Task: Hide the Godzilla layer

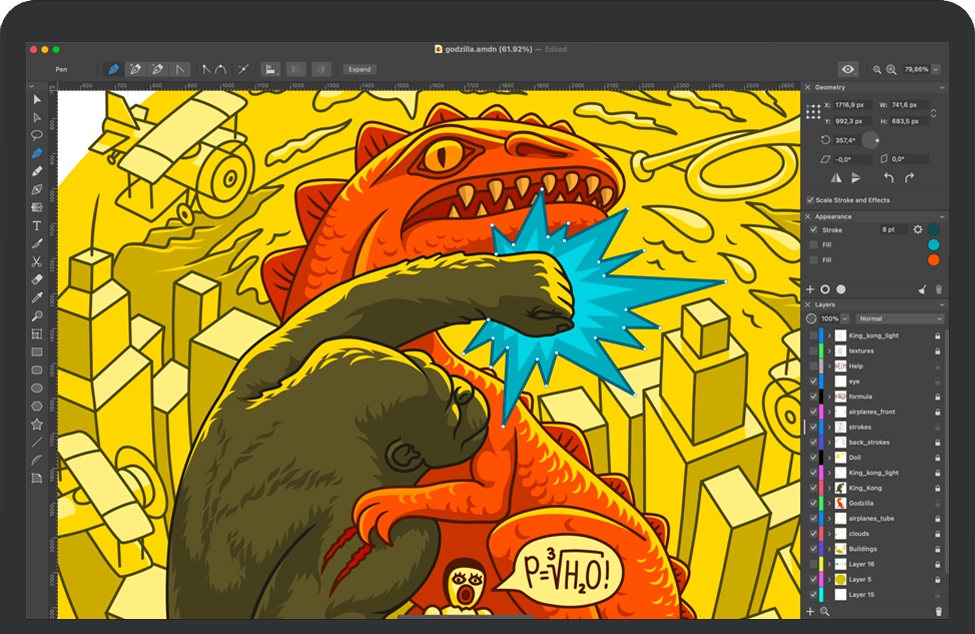Action: 813,503
